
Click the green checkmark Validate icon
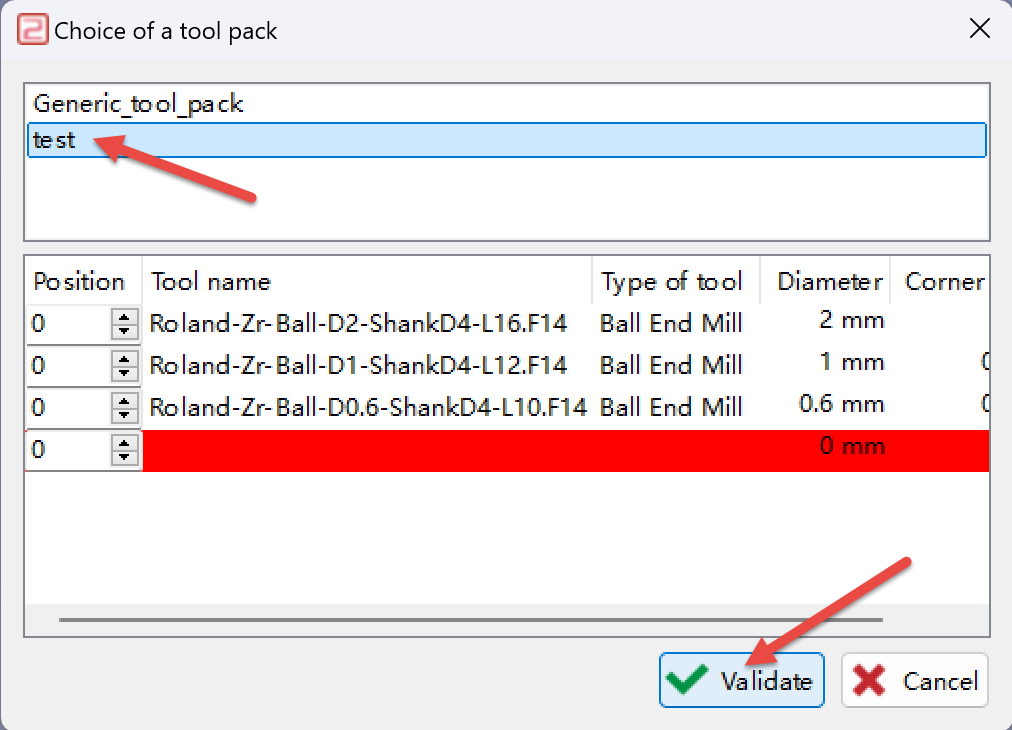tap(686, 680)
